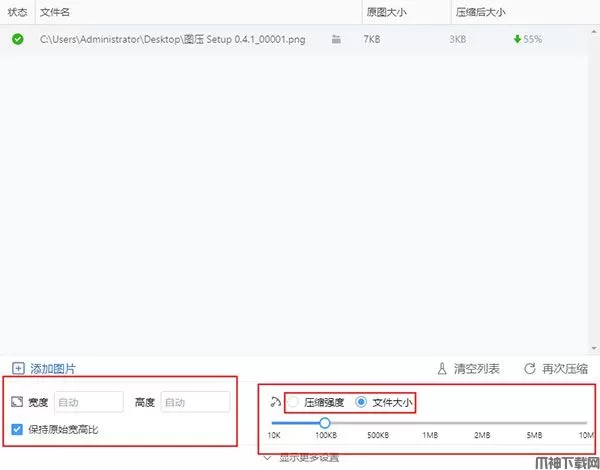
Task: Click the recompress refresh icon
Action: [530, 369]
